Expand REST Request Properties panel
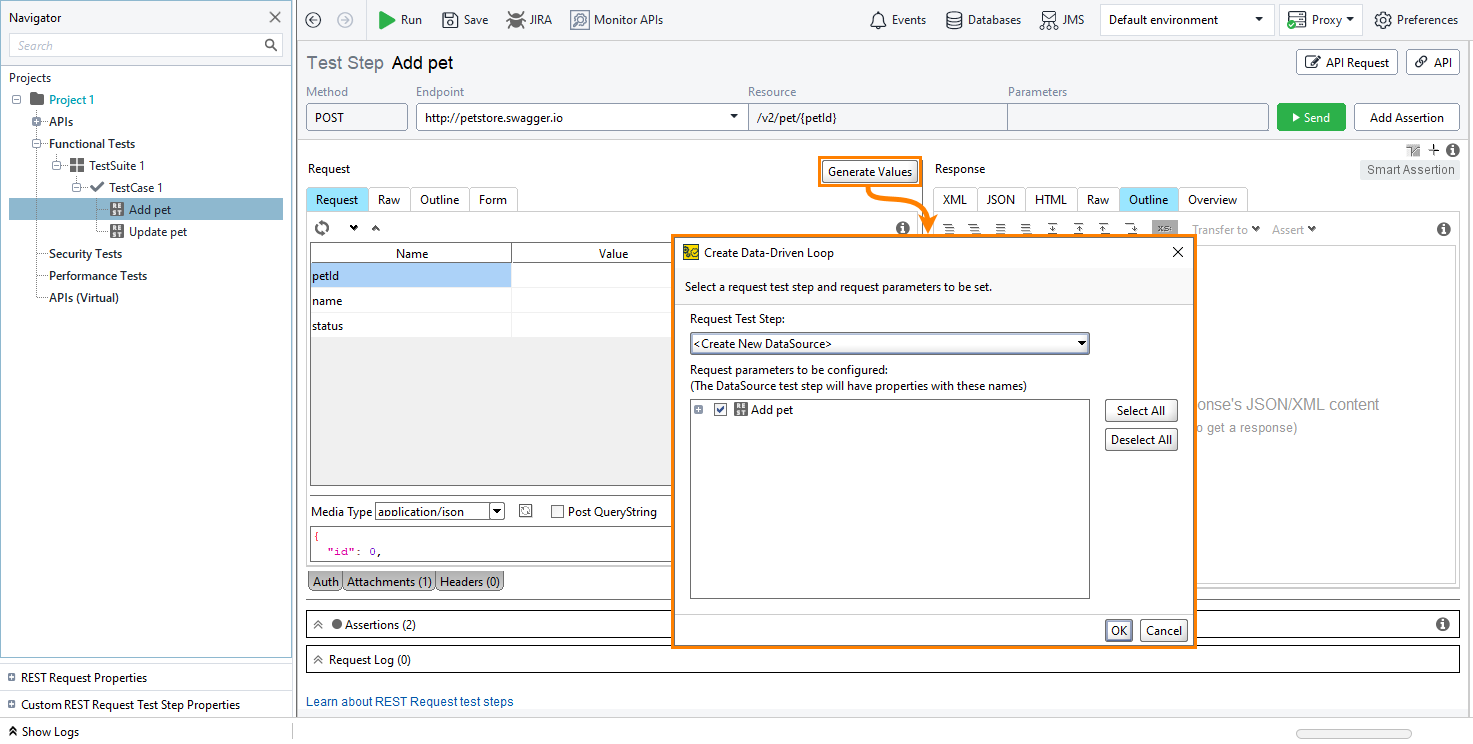Image resolution: width=1473 pixels, height=744 pixels. click(x=11, y=677)
